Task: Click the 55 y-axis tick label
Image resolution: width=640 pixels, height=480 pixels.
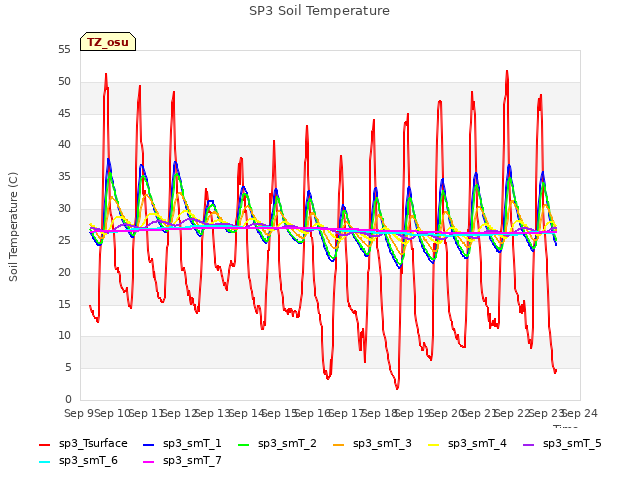Action: (64, 50)
